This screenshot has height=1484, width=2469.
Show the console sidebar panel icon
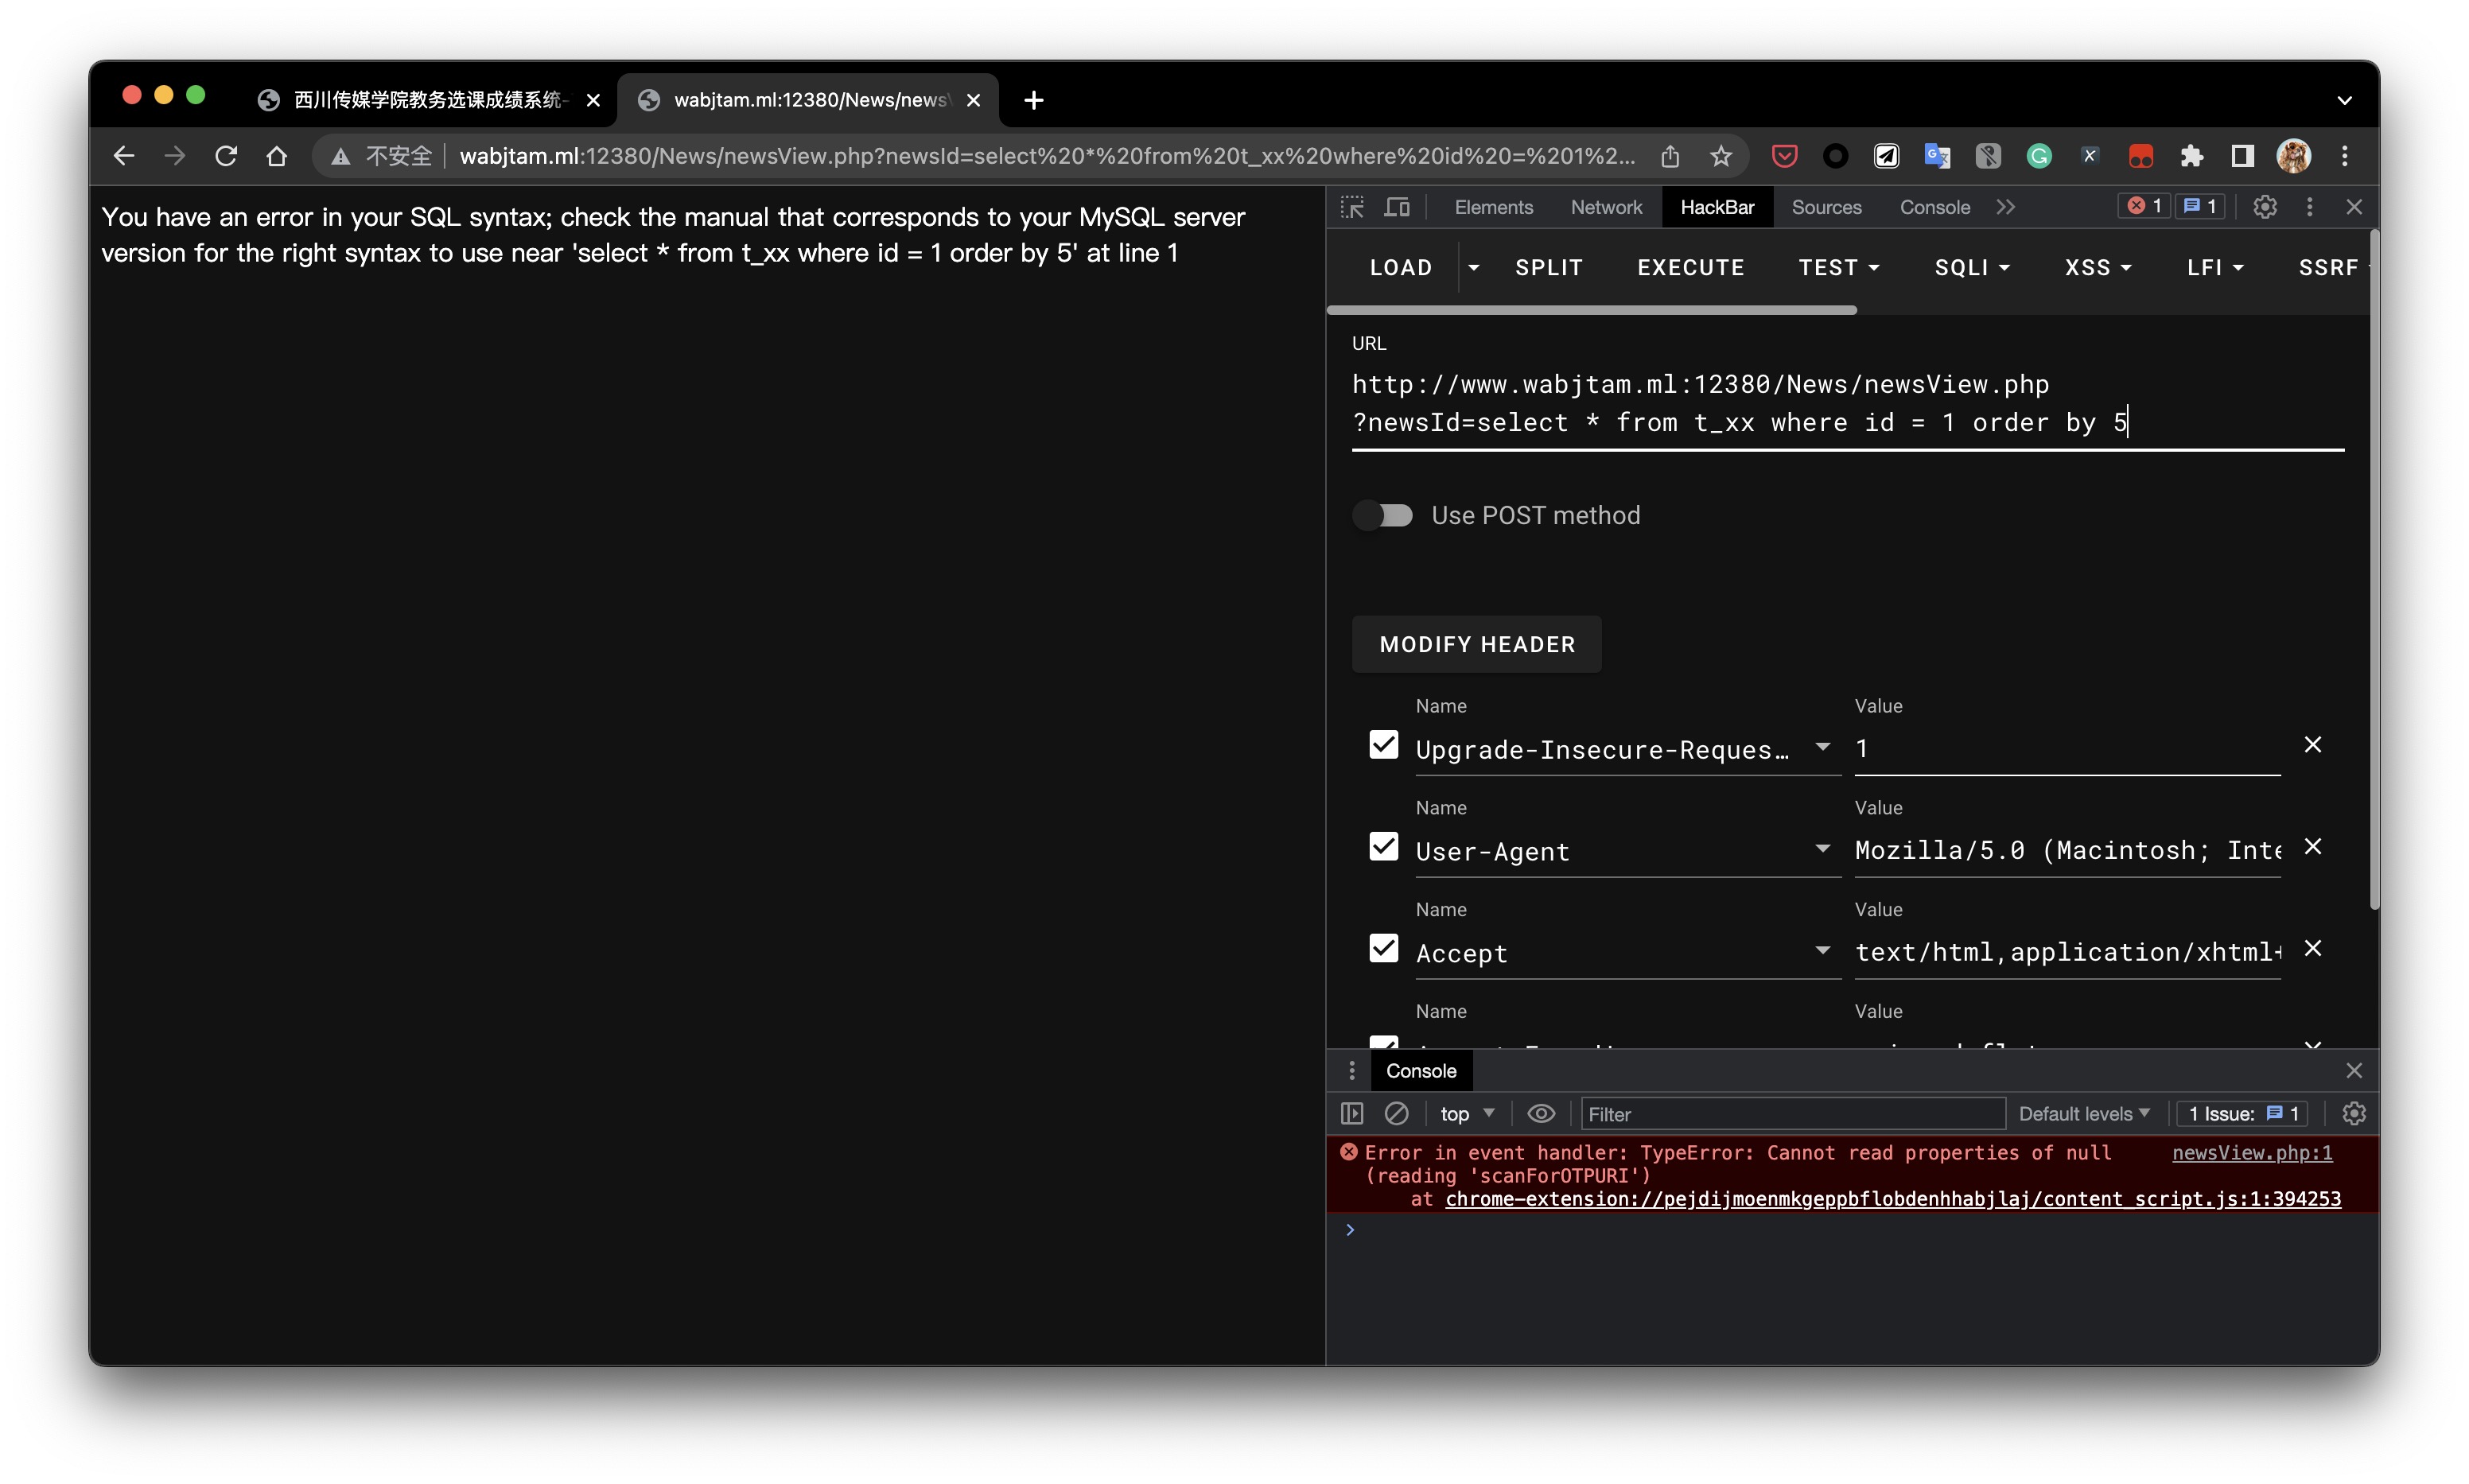[x=1351, y=1113]
